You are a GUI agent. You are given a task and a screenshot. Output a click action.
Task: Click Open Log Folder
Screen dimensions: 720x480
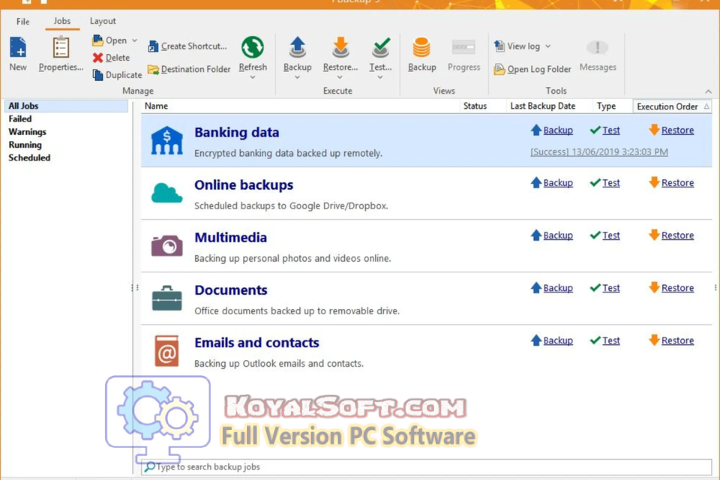[533, 69]
